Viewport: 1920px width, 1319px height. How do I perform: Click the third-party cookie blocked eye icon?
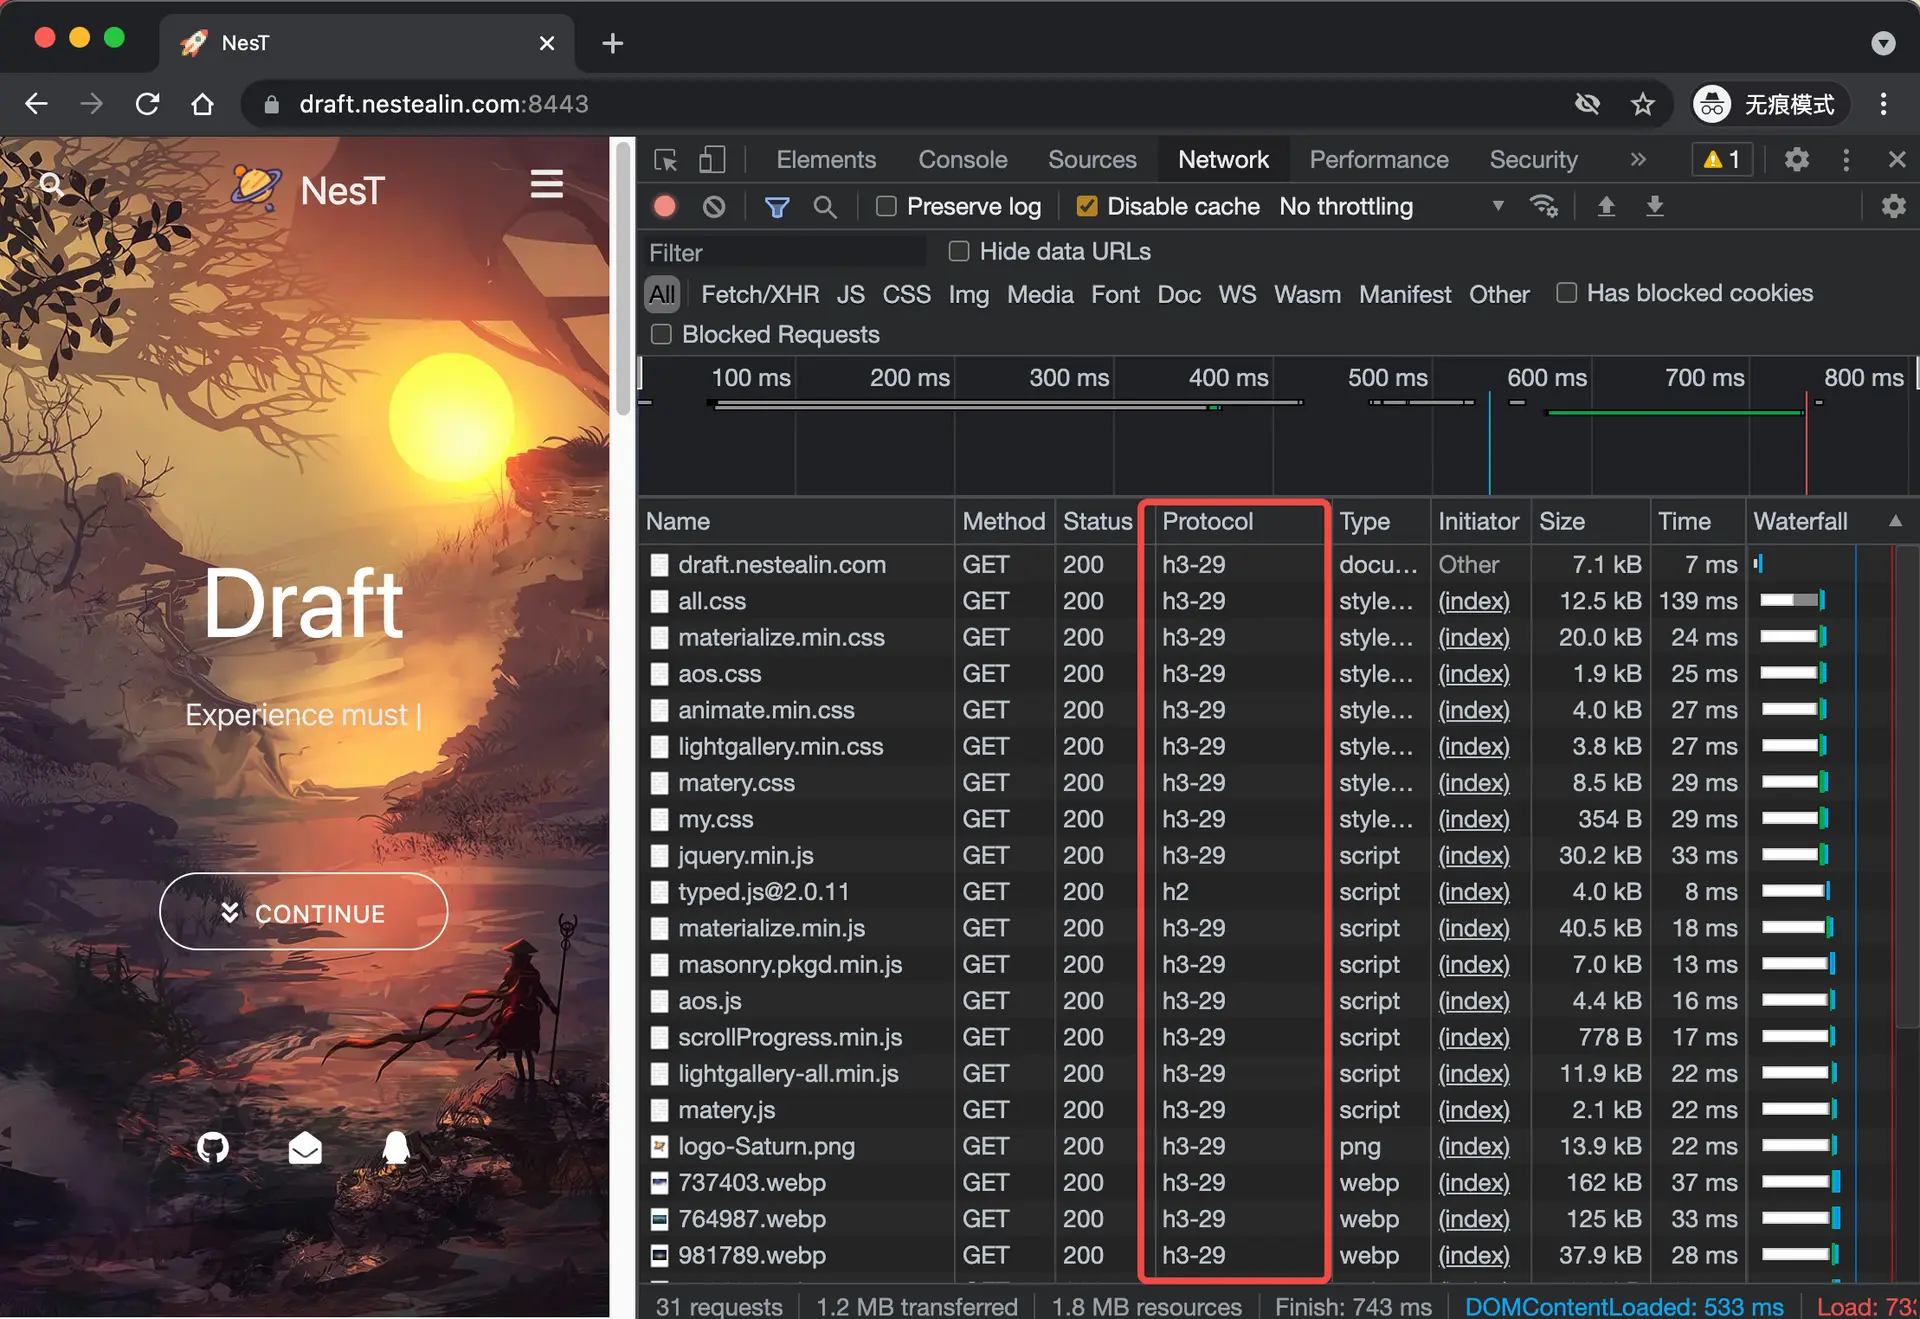(1587, 104)
